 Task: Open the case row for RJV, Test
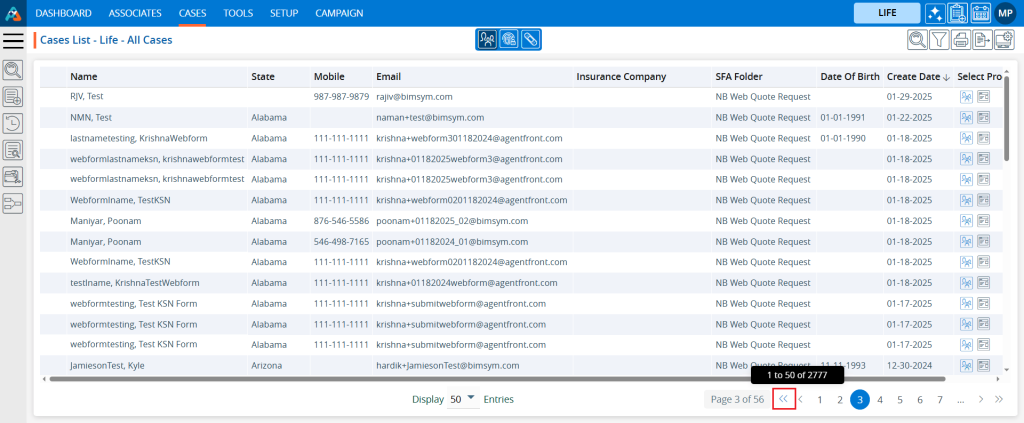click(87, 97)
